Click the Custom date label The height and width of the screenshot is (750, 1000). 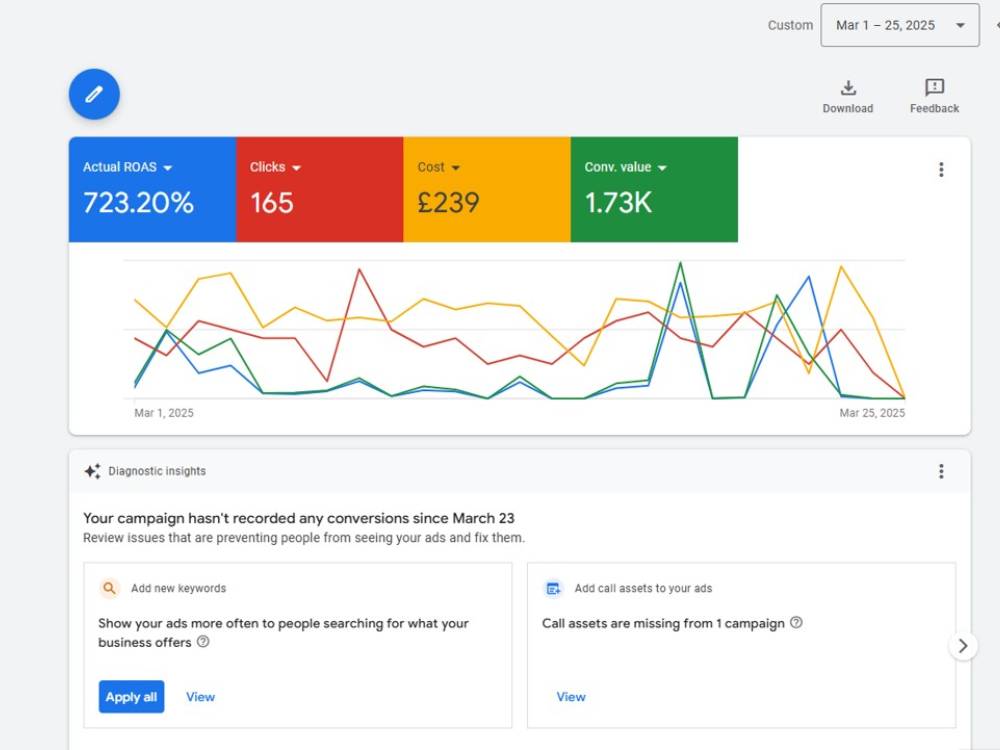coord(790,26)
